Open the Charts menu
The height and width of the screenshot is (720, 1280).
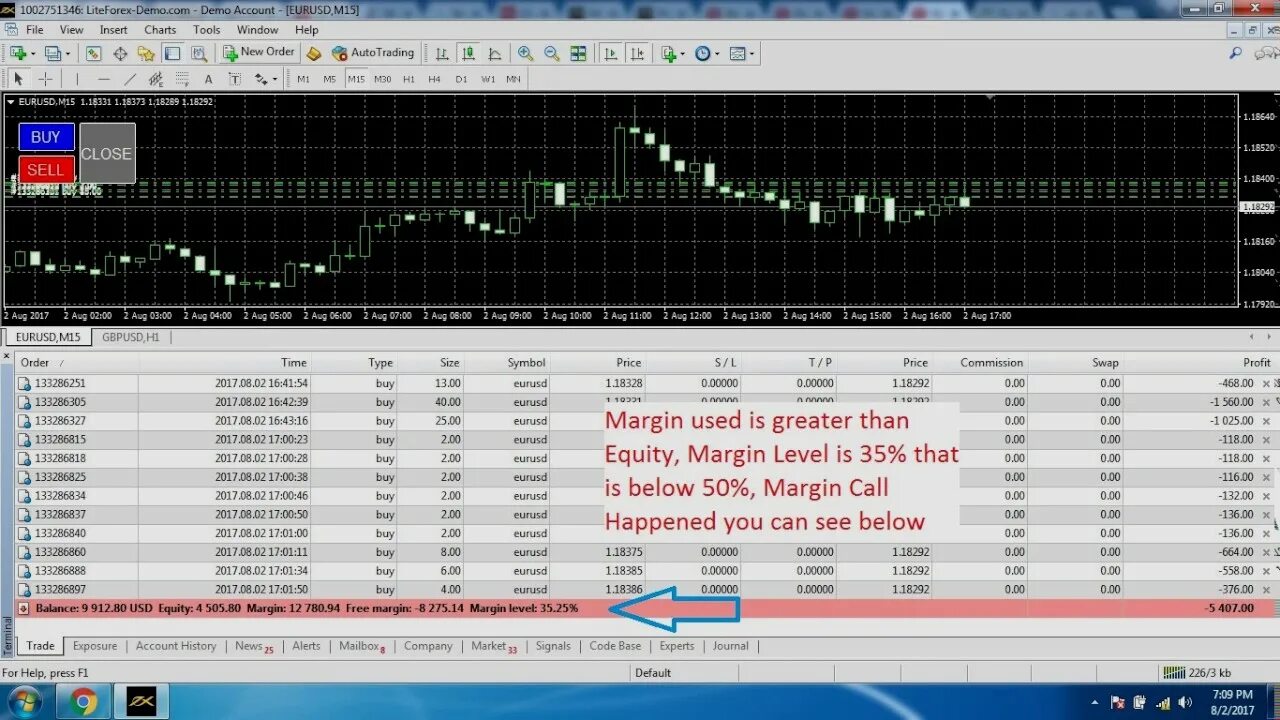point(160,29)
